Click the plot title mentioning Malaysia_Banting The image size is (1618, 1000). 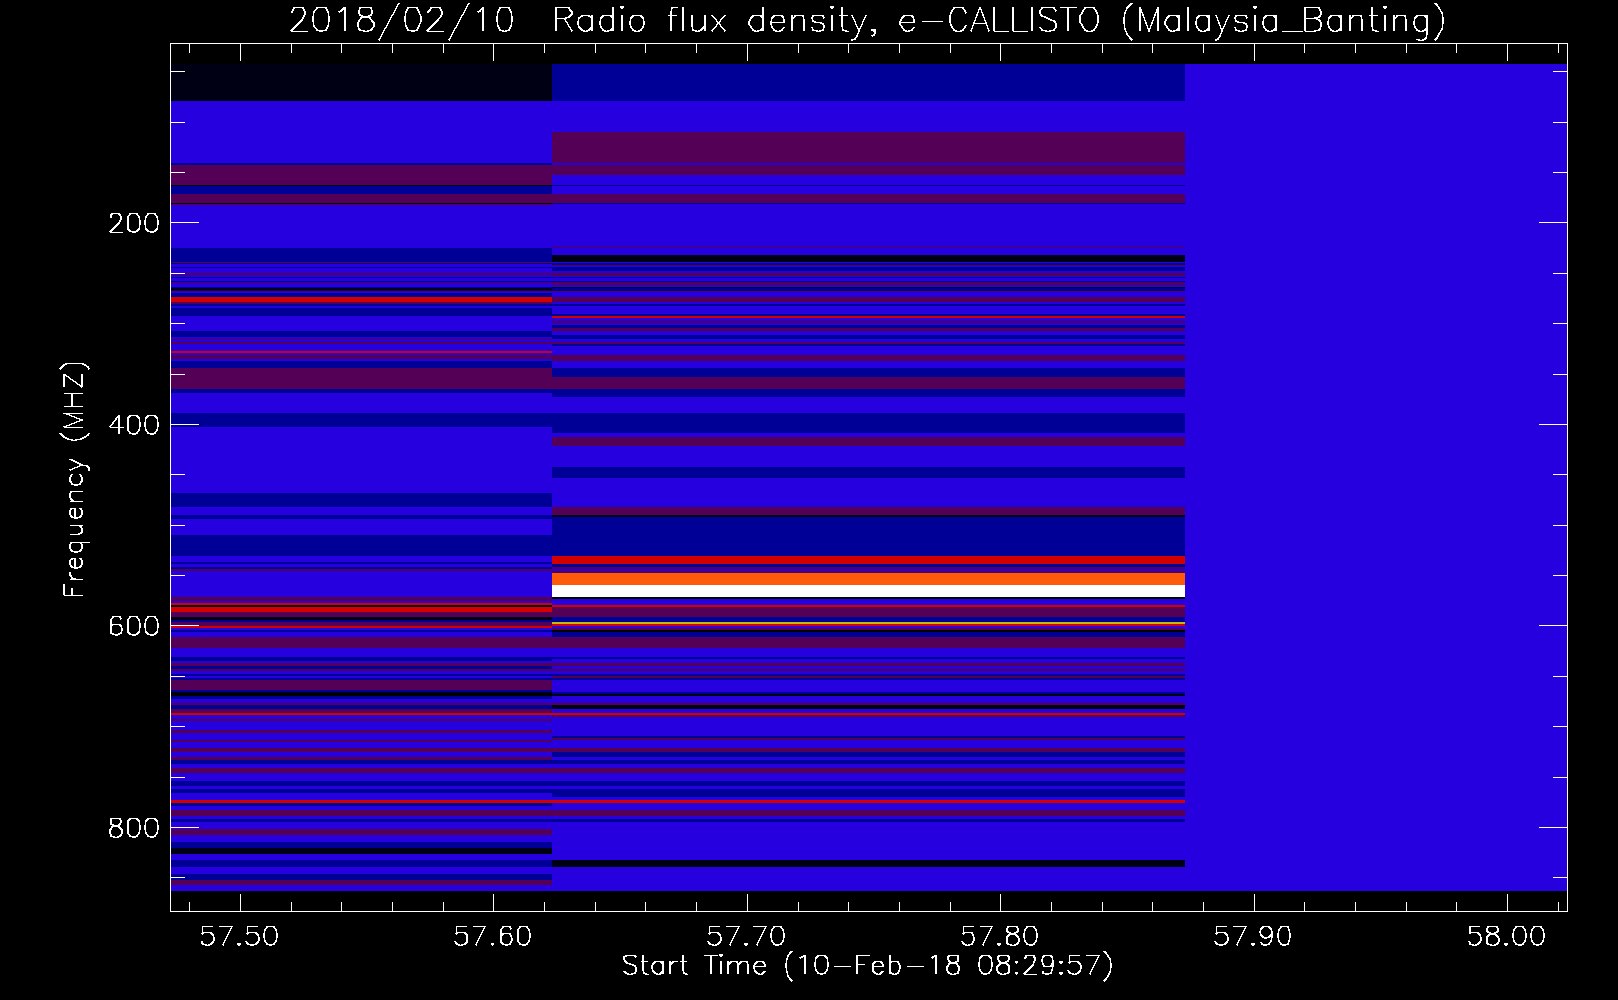pyautogui.click(x=867, y=20)
